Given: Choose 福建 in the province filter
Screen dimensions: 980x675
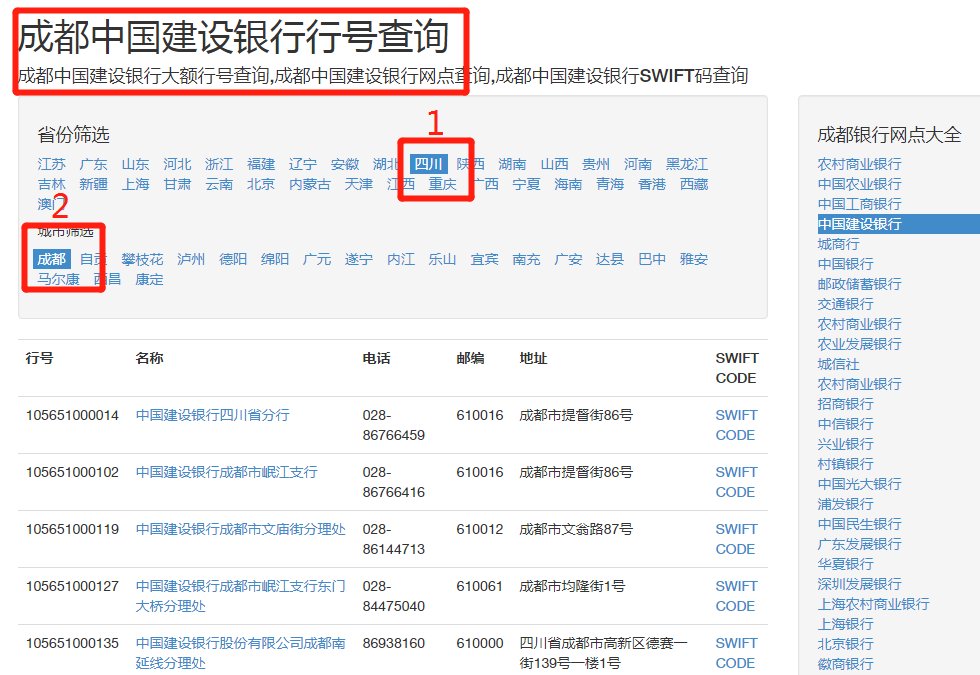Looking at the screenshot, I should [x=261, y=164].
